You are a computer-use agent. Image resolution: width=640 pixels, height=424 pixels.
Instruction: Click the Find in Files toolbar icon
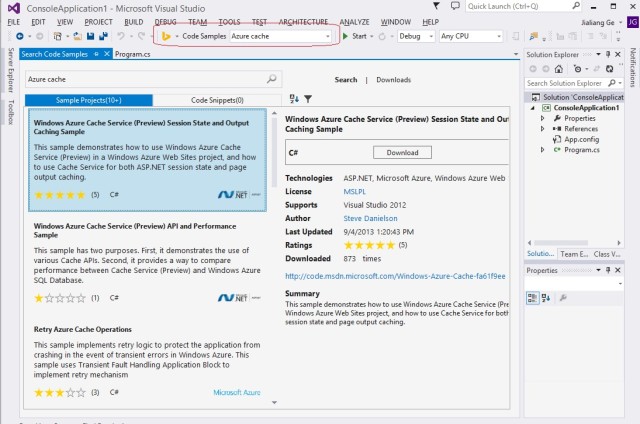click(x=533, y=36)
